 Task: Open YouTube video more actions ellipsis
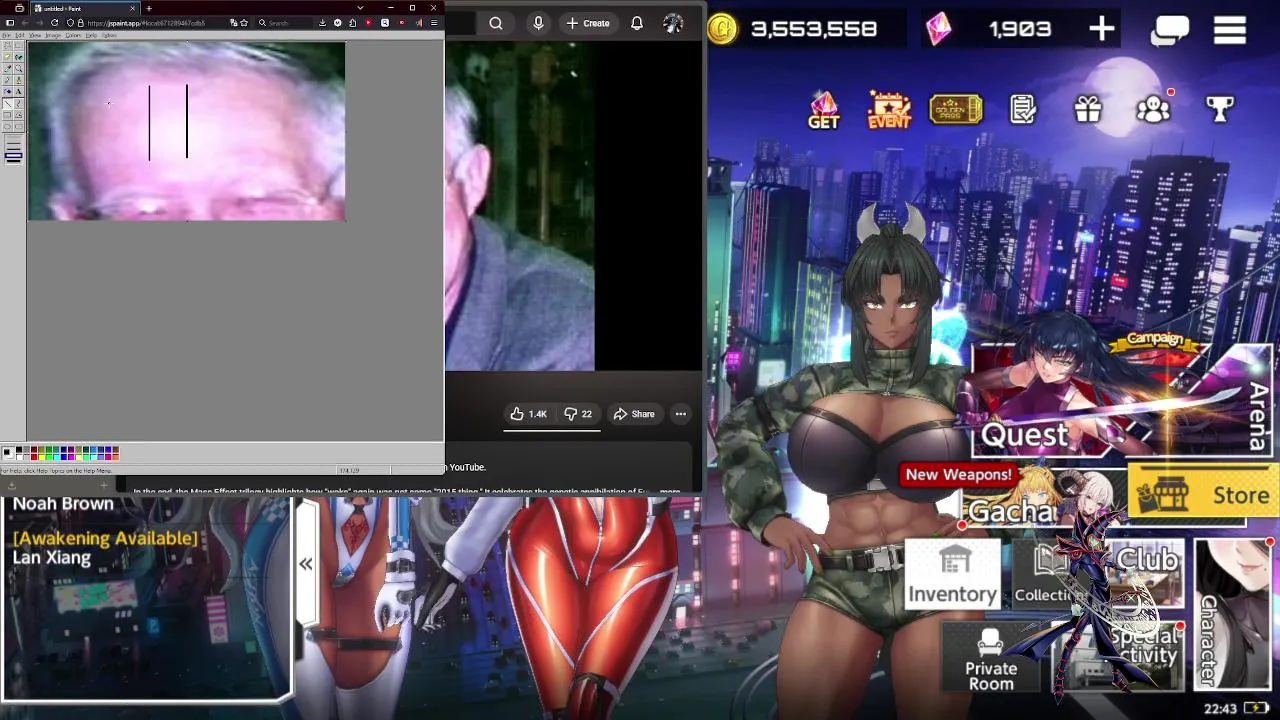(x=680, y=414)
